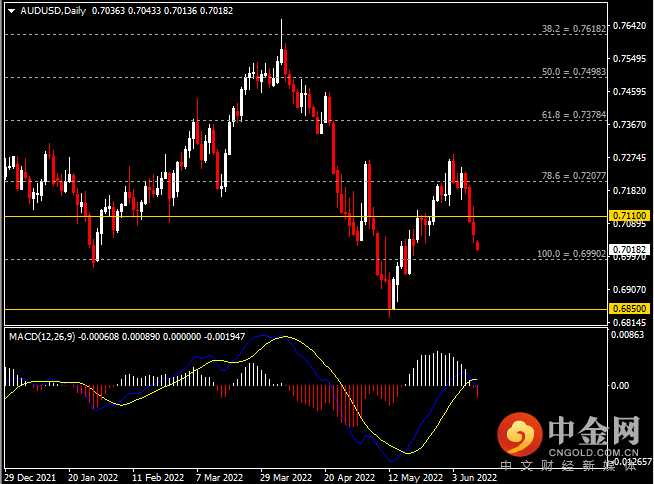Select the MACD(12,26,9) indicator label
This screenshot has height=484, width=654.
[x=42, y=336]
